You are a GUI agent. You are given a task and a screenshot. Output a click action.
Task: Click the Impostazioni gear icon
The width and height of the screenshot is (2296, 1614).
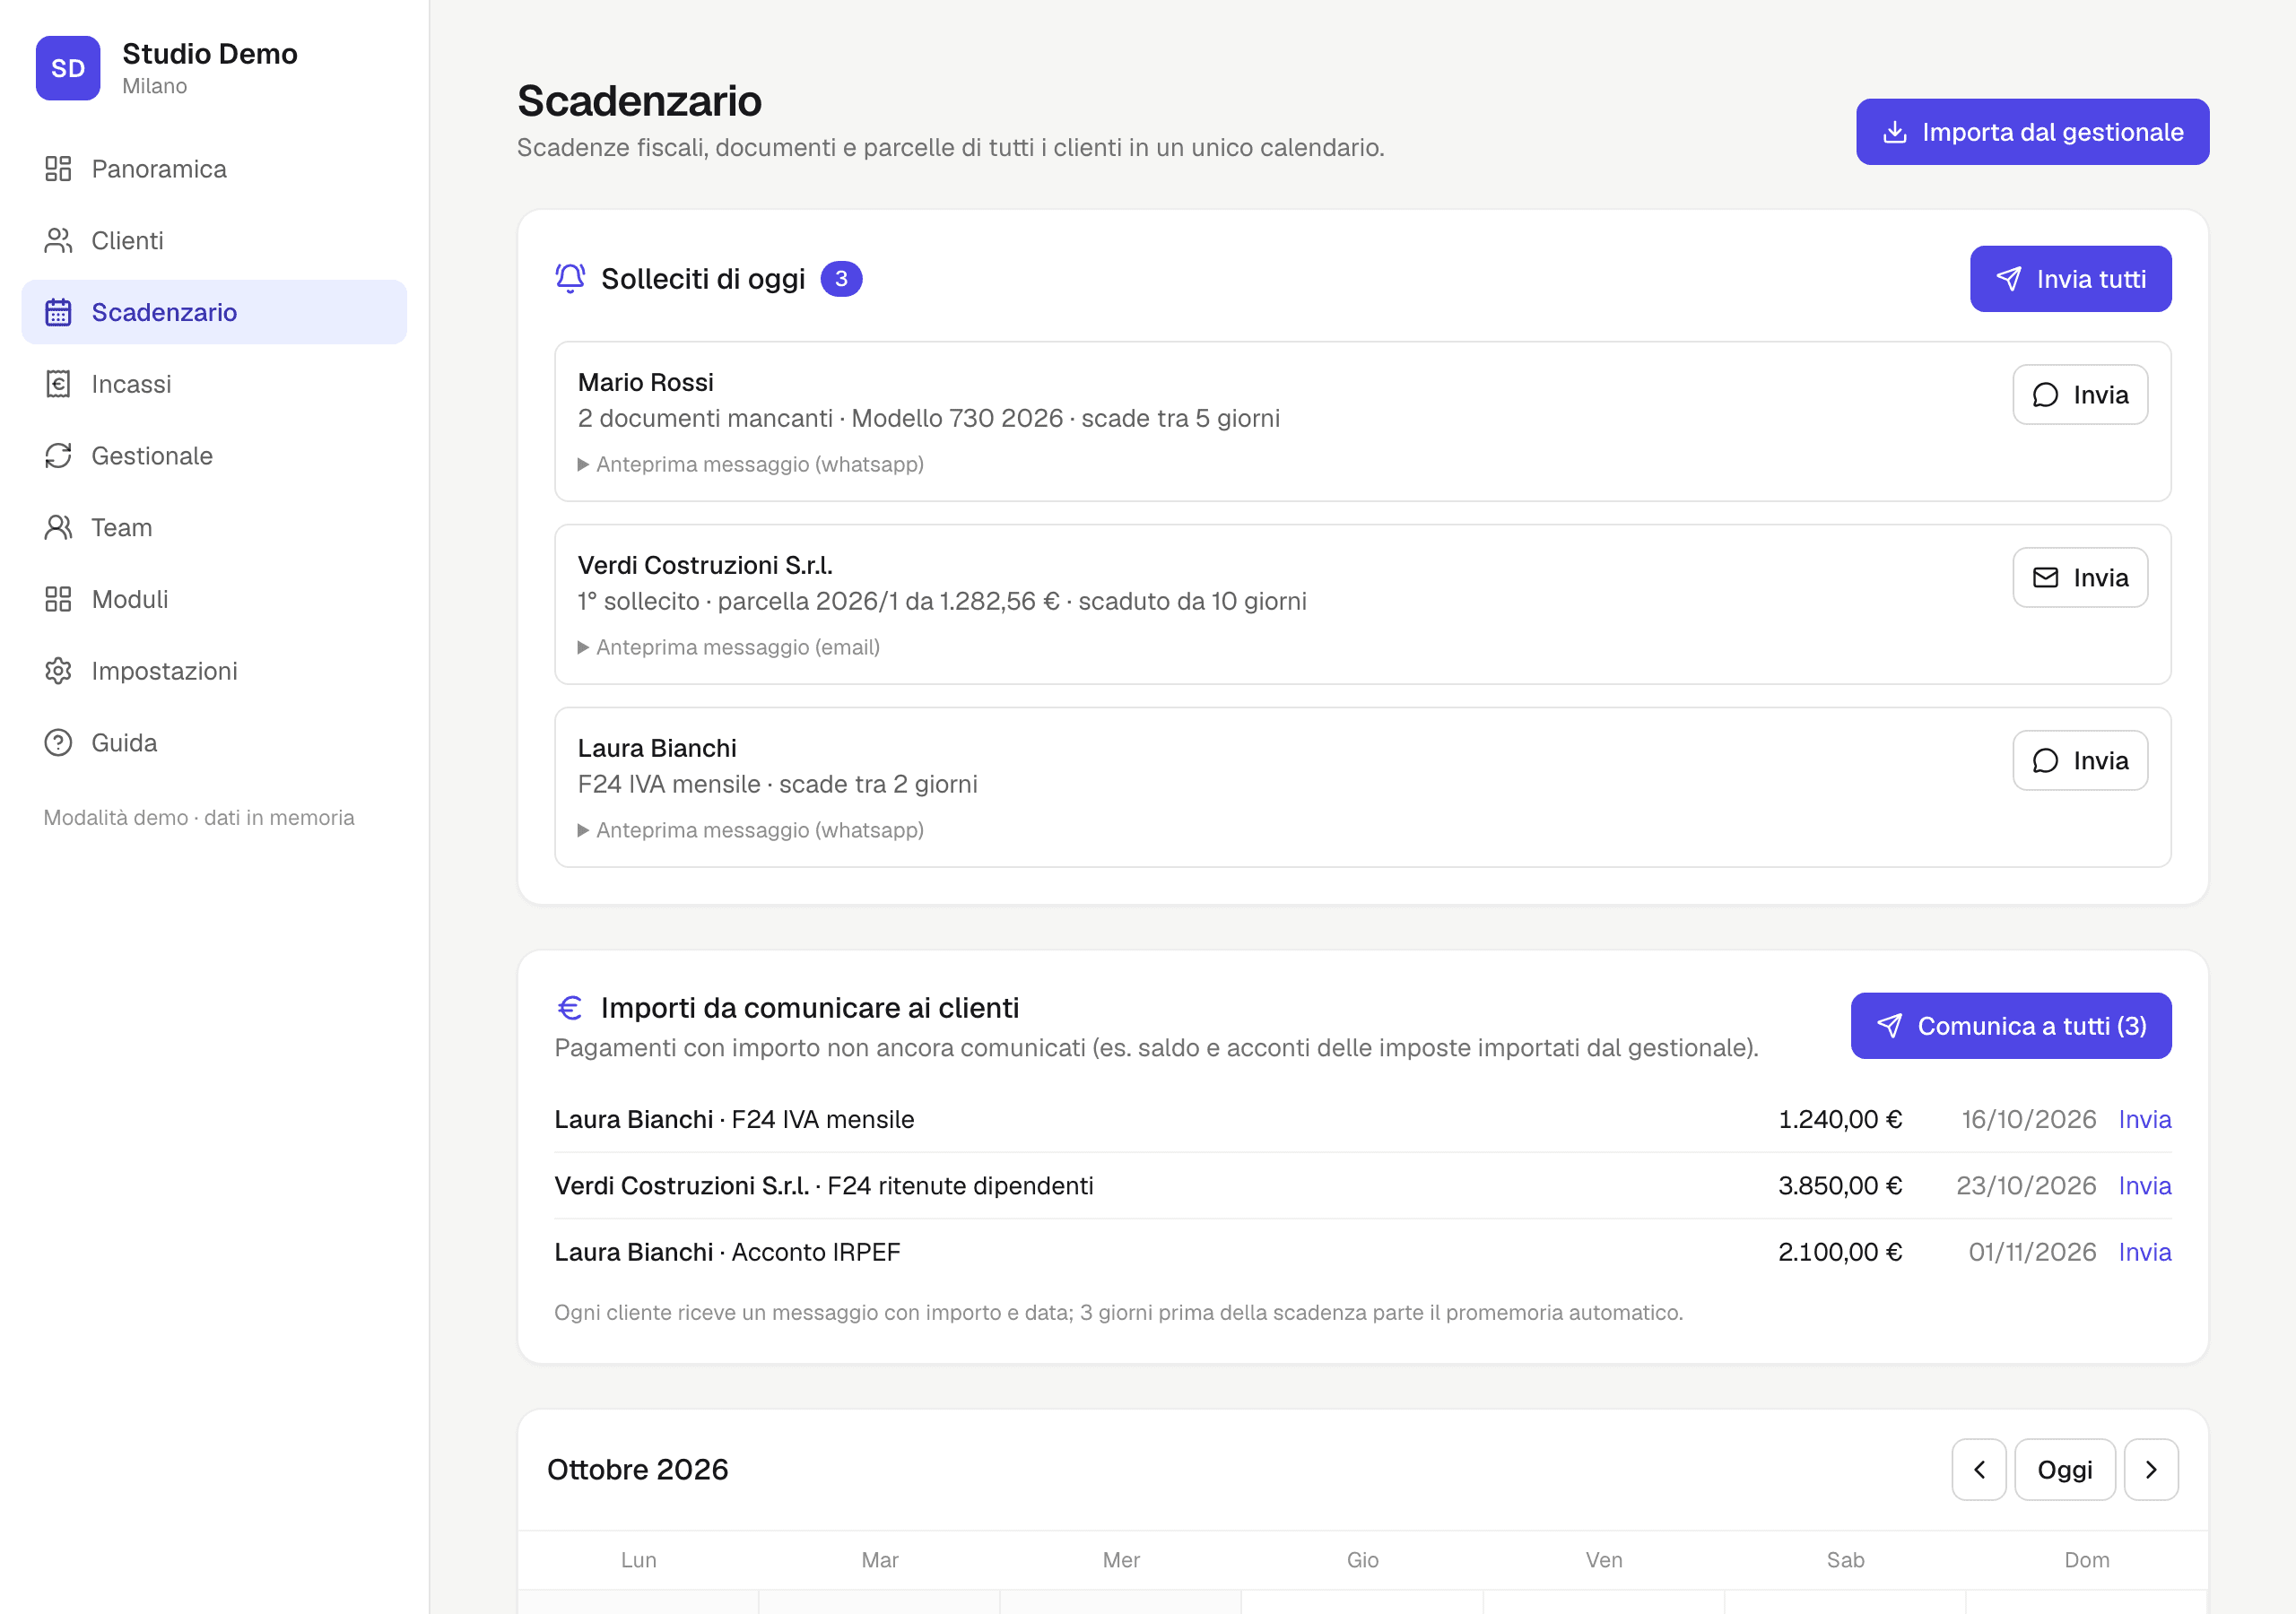pos(58,671)
